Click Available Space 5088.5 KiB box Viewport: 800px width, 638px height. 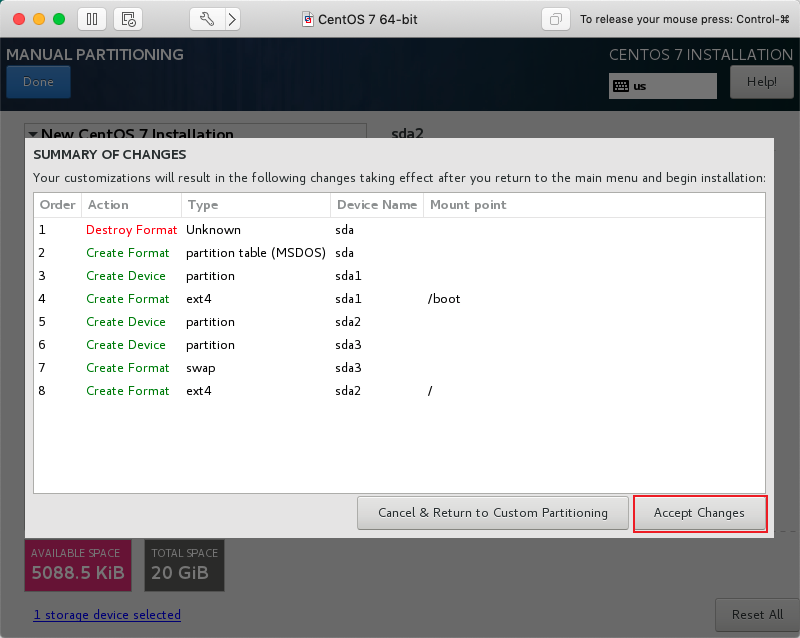pyautogui.click(x=78, y=566)
